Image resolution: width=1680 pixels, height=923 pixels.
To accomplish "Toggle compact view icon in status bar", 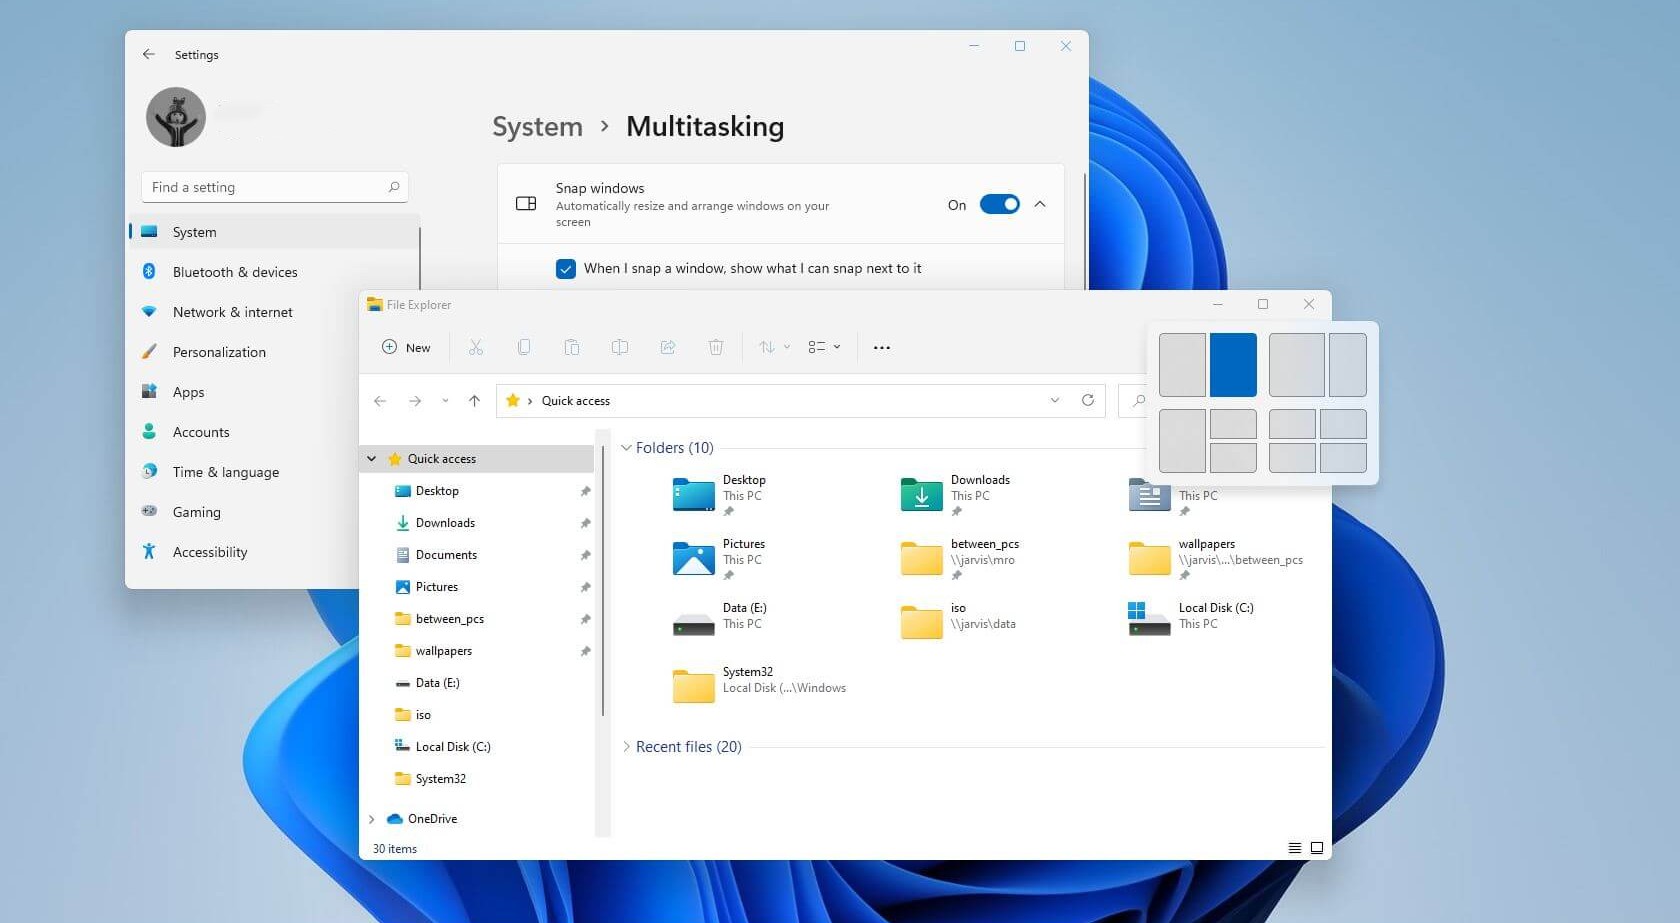I will [x=1294, y=847].
